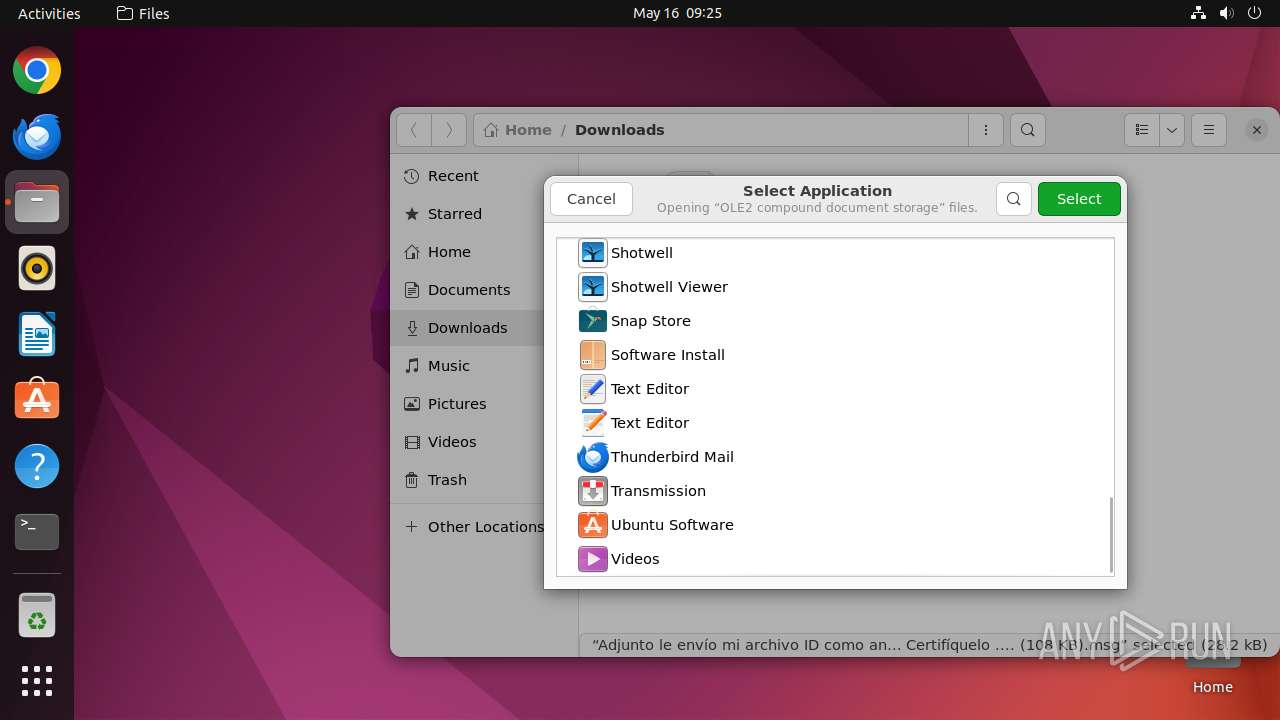Open the power menu in the top bar
The width and height of the screenshot is (1280, 720).
[x=1254, y=13]
